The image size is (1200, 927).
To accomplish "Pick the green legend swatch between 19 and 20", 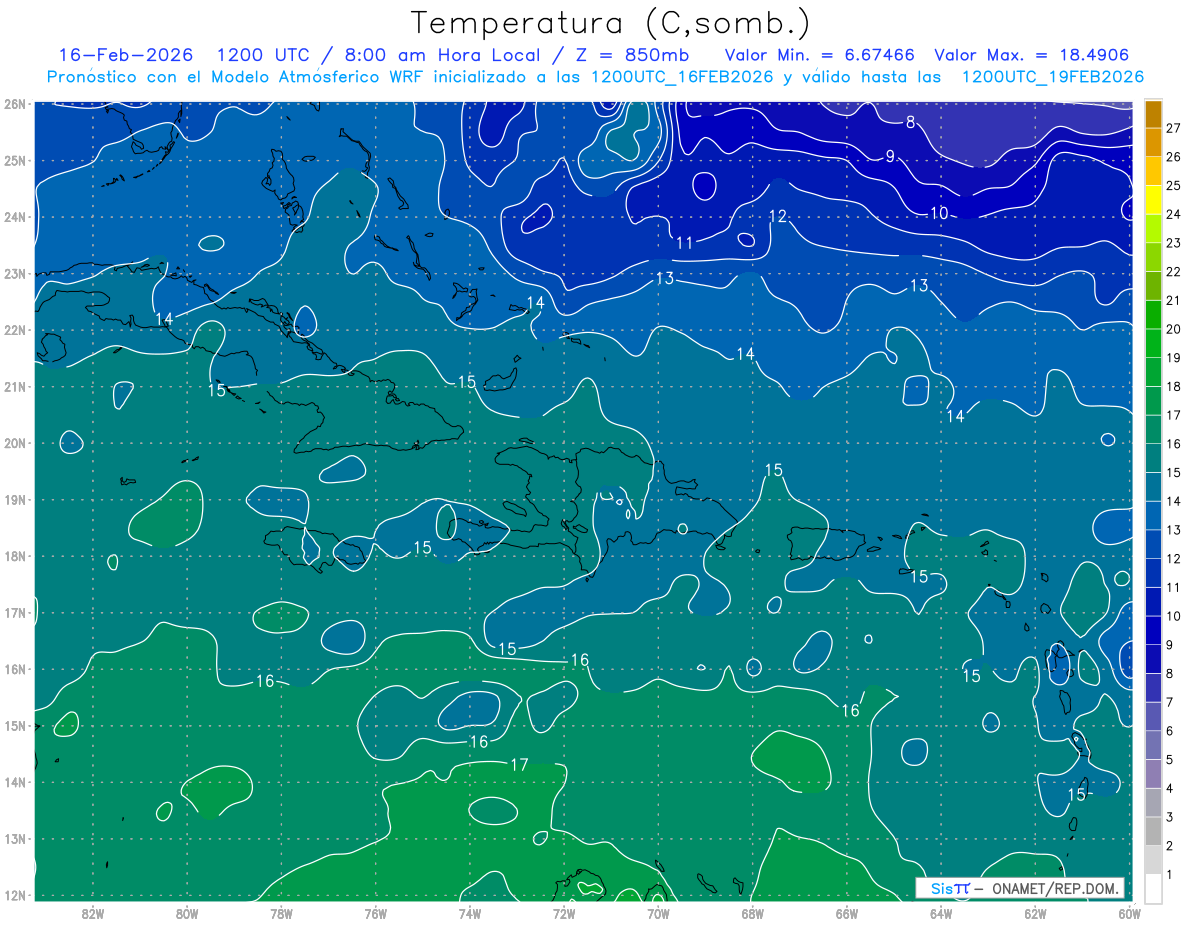I will click(1154, 344).
